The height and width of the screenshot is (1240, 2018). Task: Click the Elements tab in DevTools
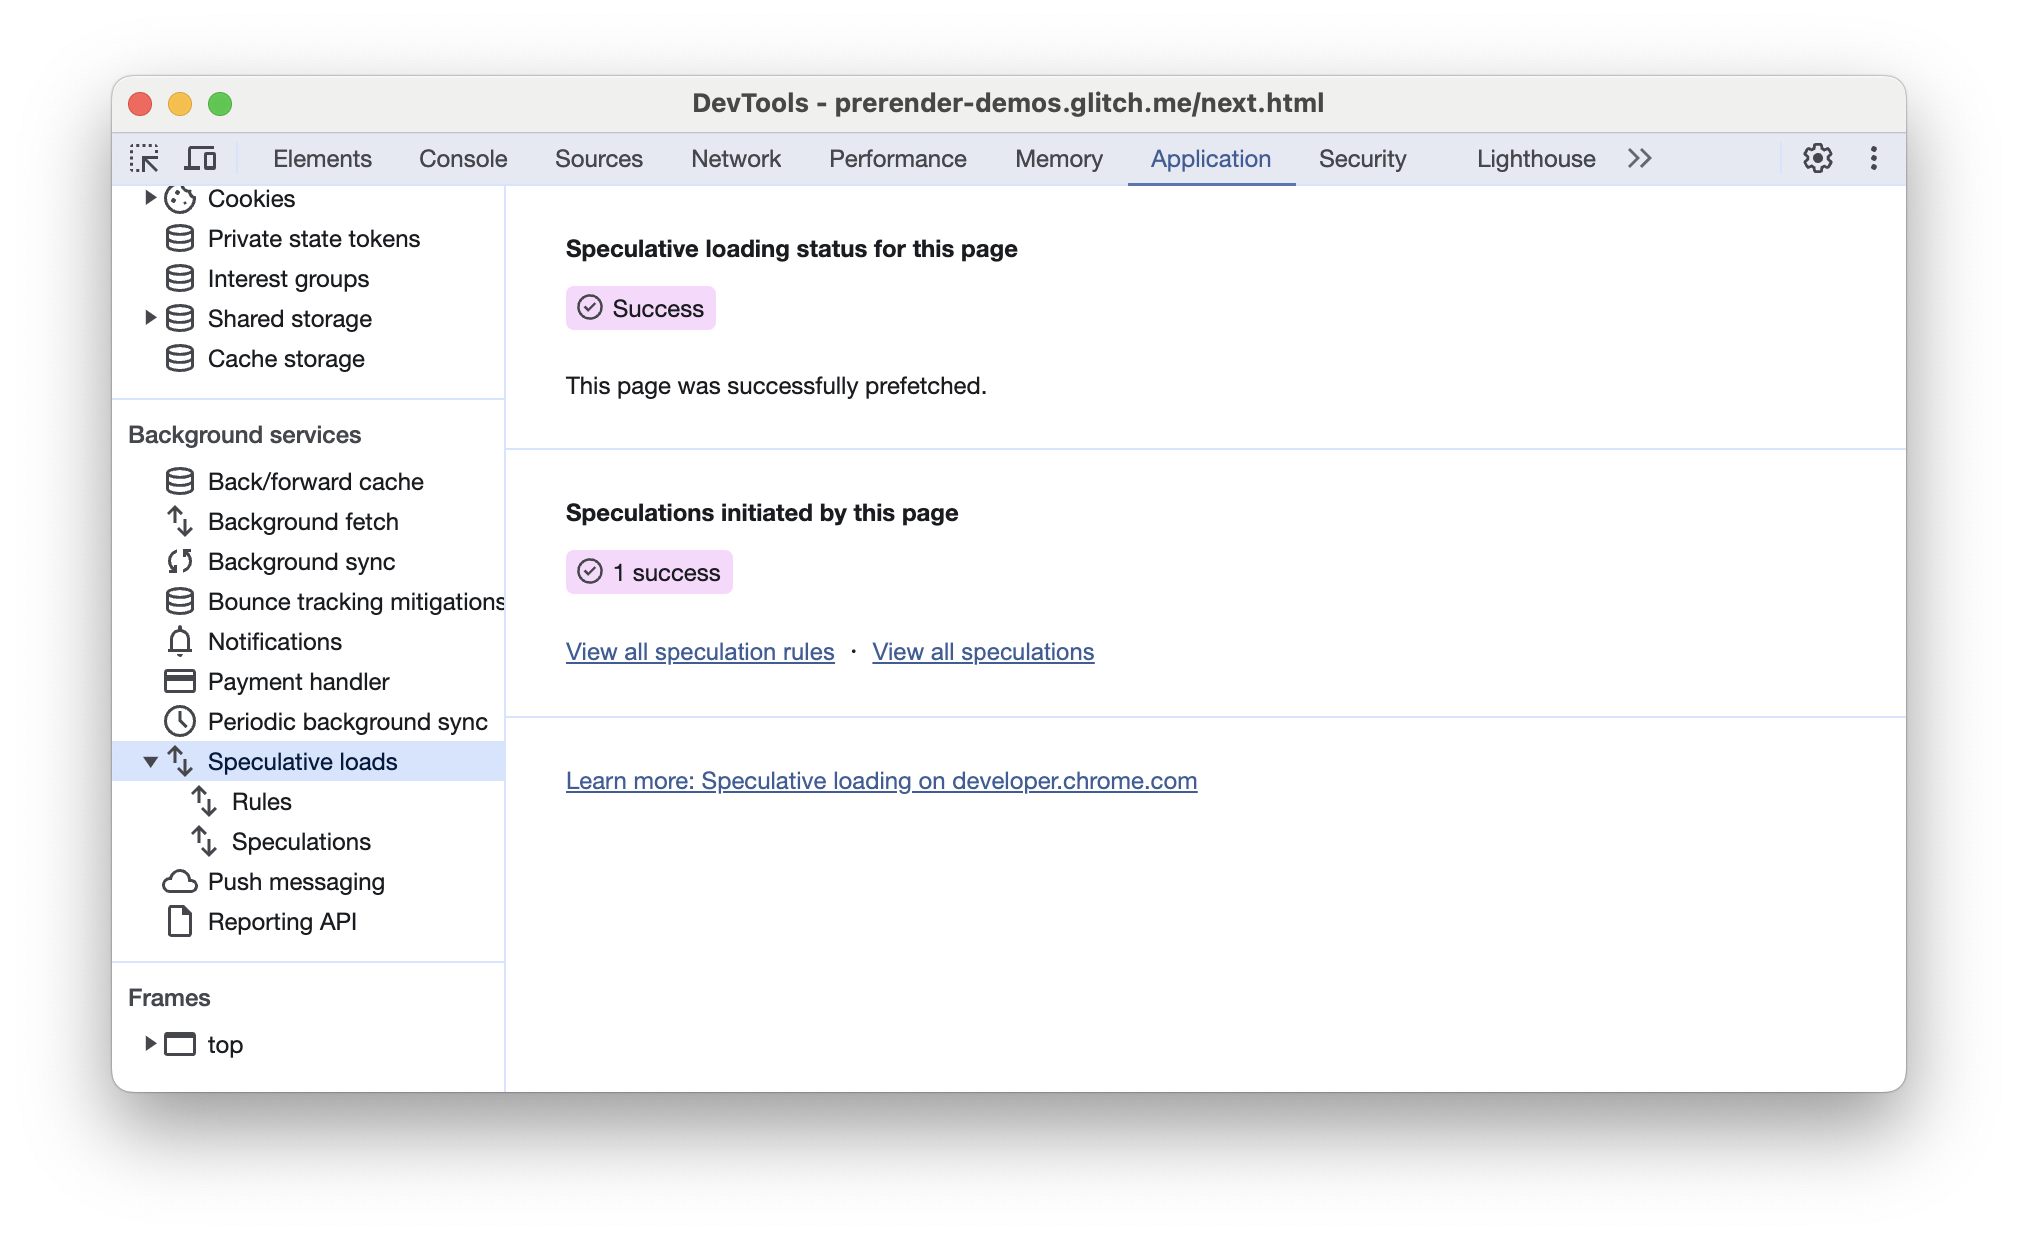321,159
